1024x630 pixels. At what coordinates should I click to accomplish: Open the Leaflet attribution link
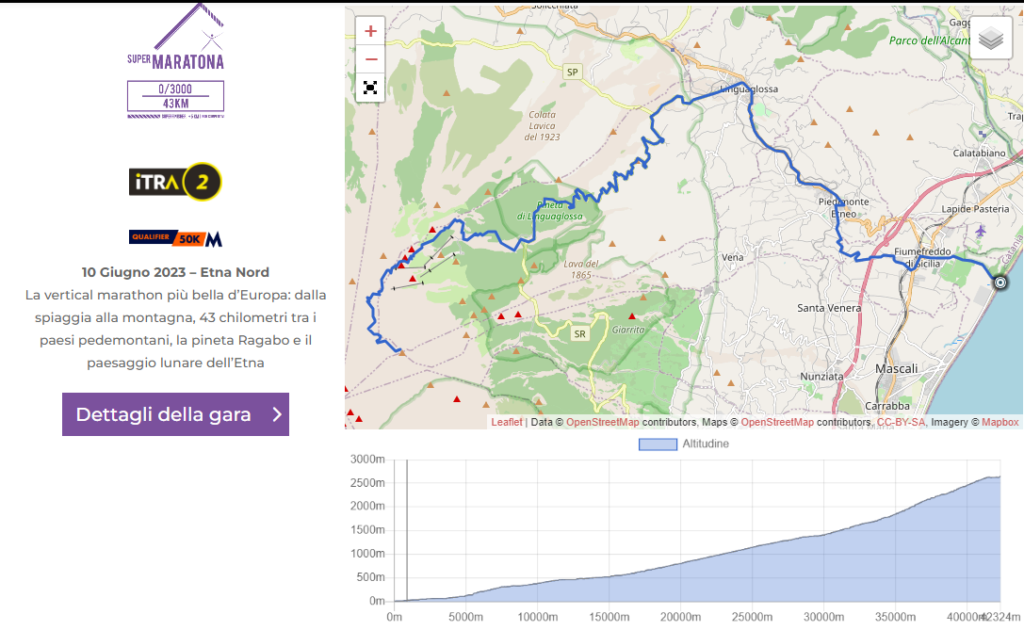[507, 422]
